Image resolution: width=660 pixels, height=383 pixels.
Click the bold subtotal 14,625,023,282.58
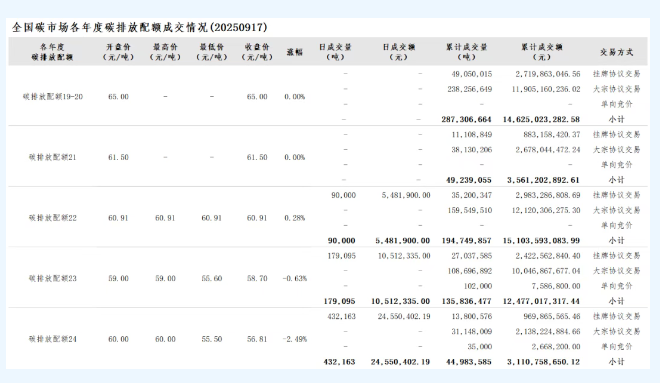[541, 120]
